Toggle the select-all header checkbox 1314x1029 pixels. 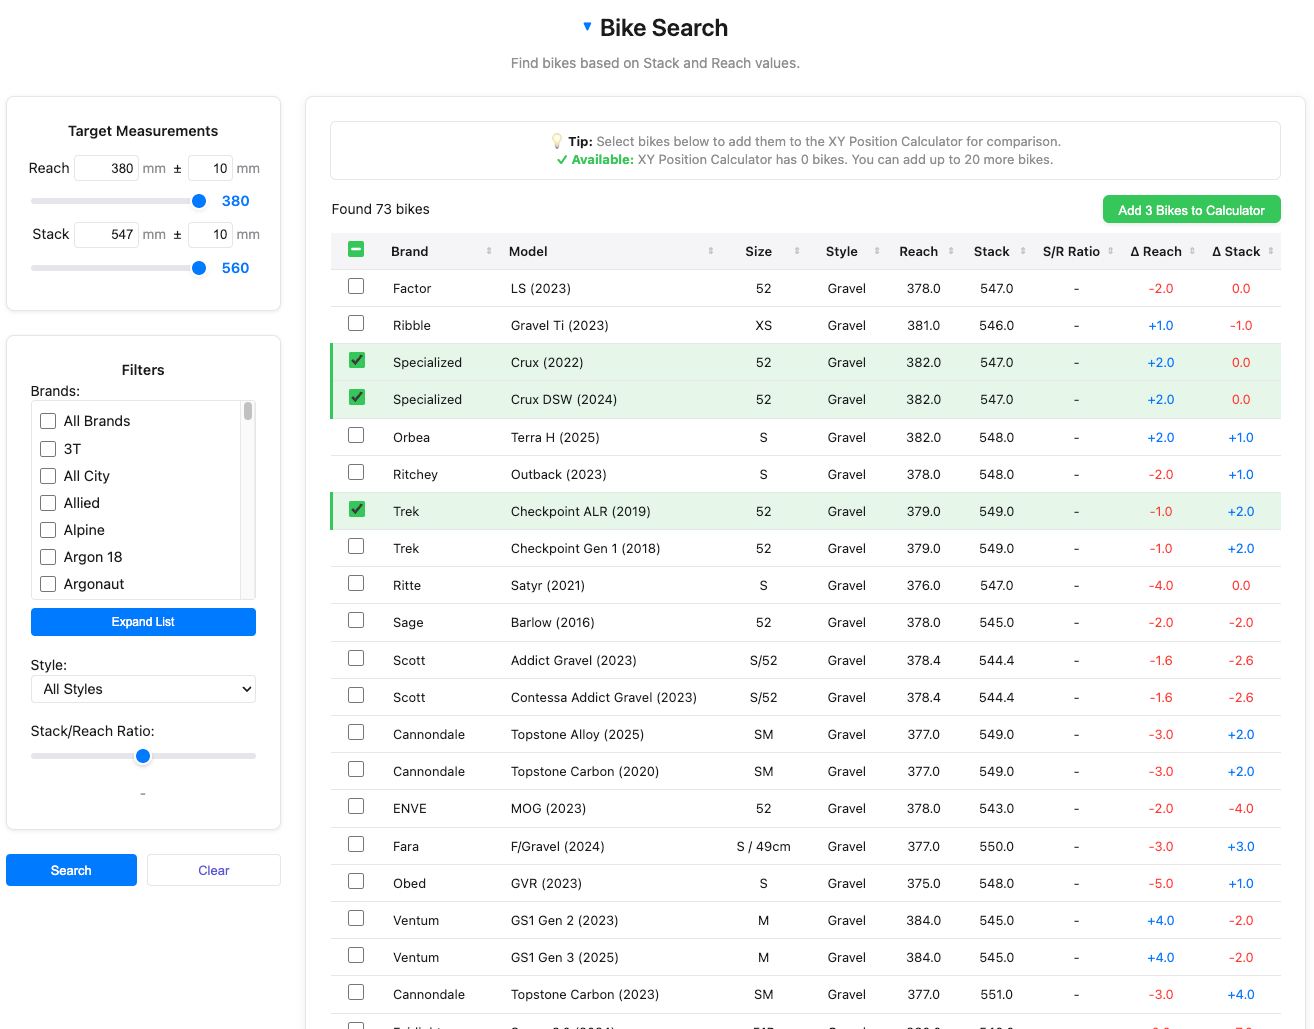(x=356, y=250)
